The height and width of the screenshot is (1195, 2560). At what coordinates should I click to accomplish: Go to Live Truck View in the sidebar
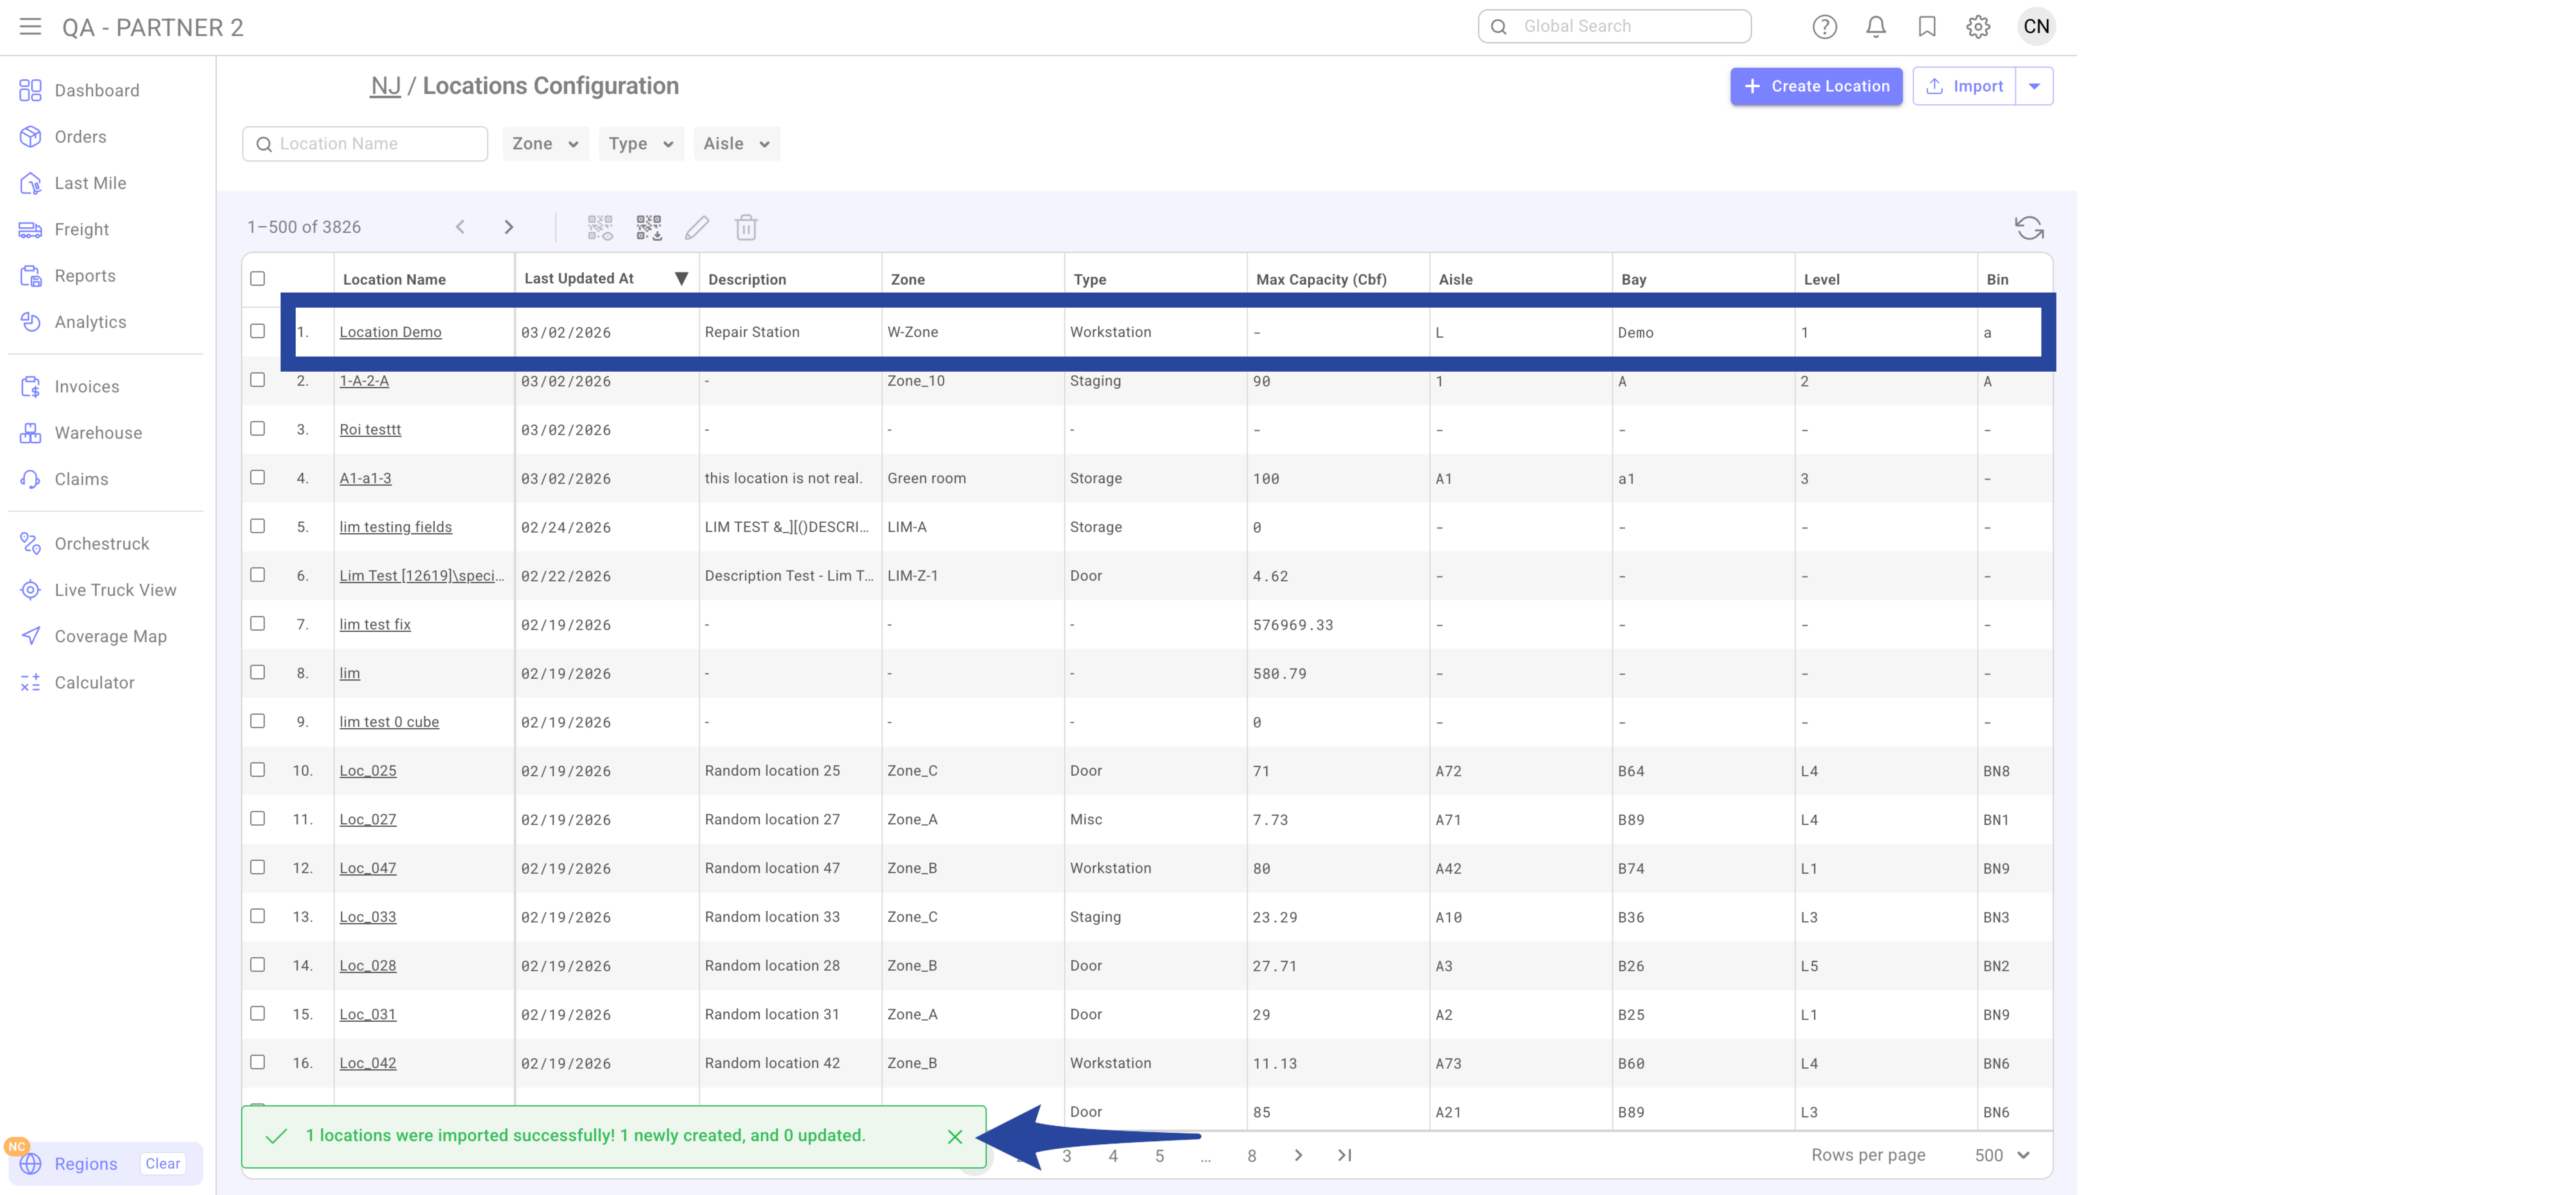pyautogui.click(x=115, y=590)
